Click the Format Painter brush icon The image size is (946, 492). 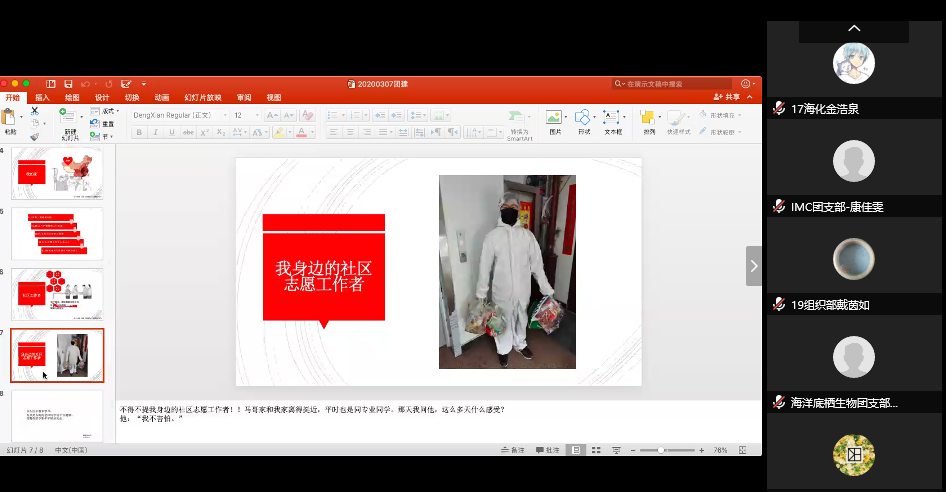point(34,136)
